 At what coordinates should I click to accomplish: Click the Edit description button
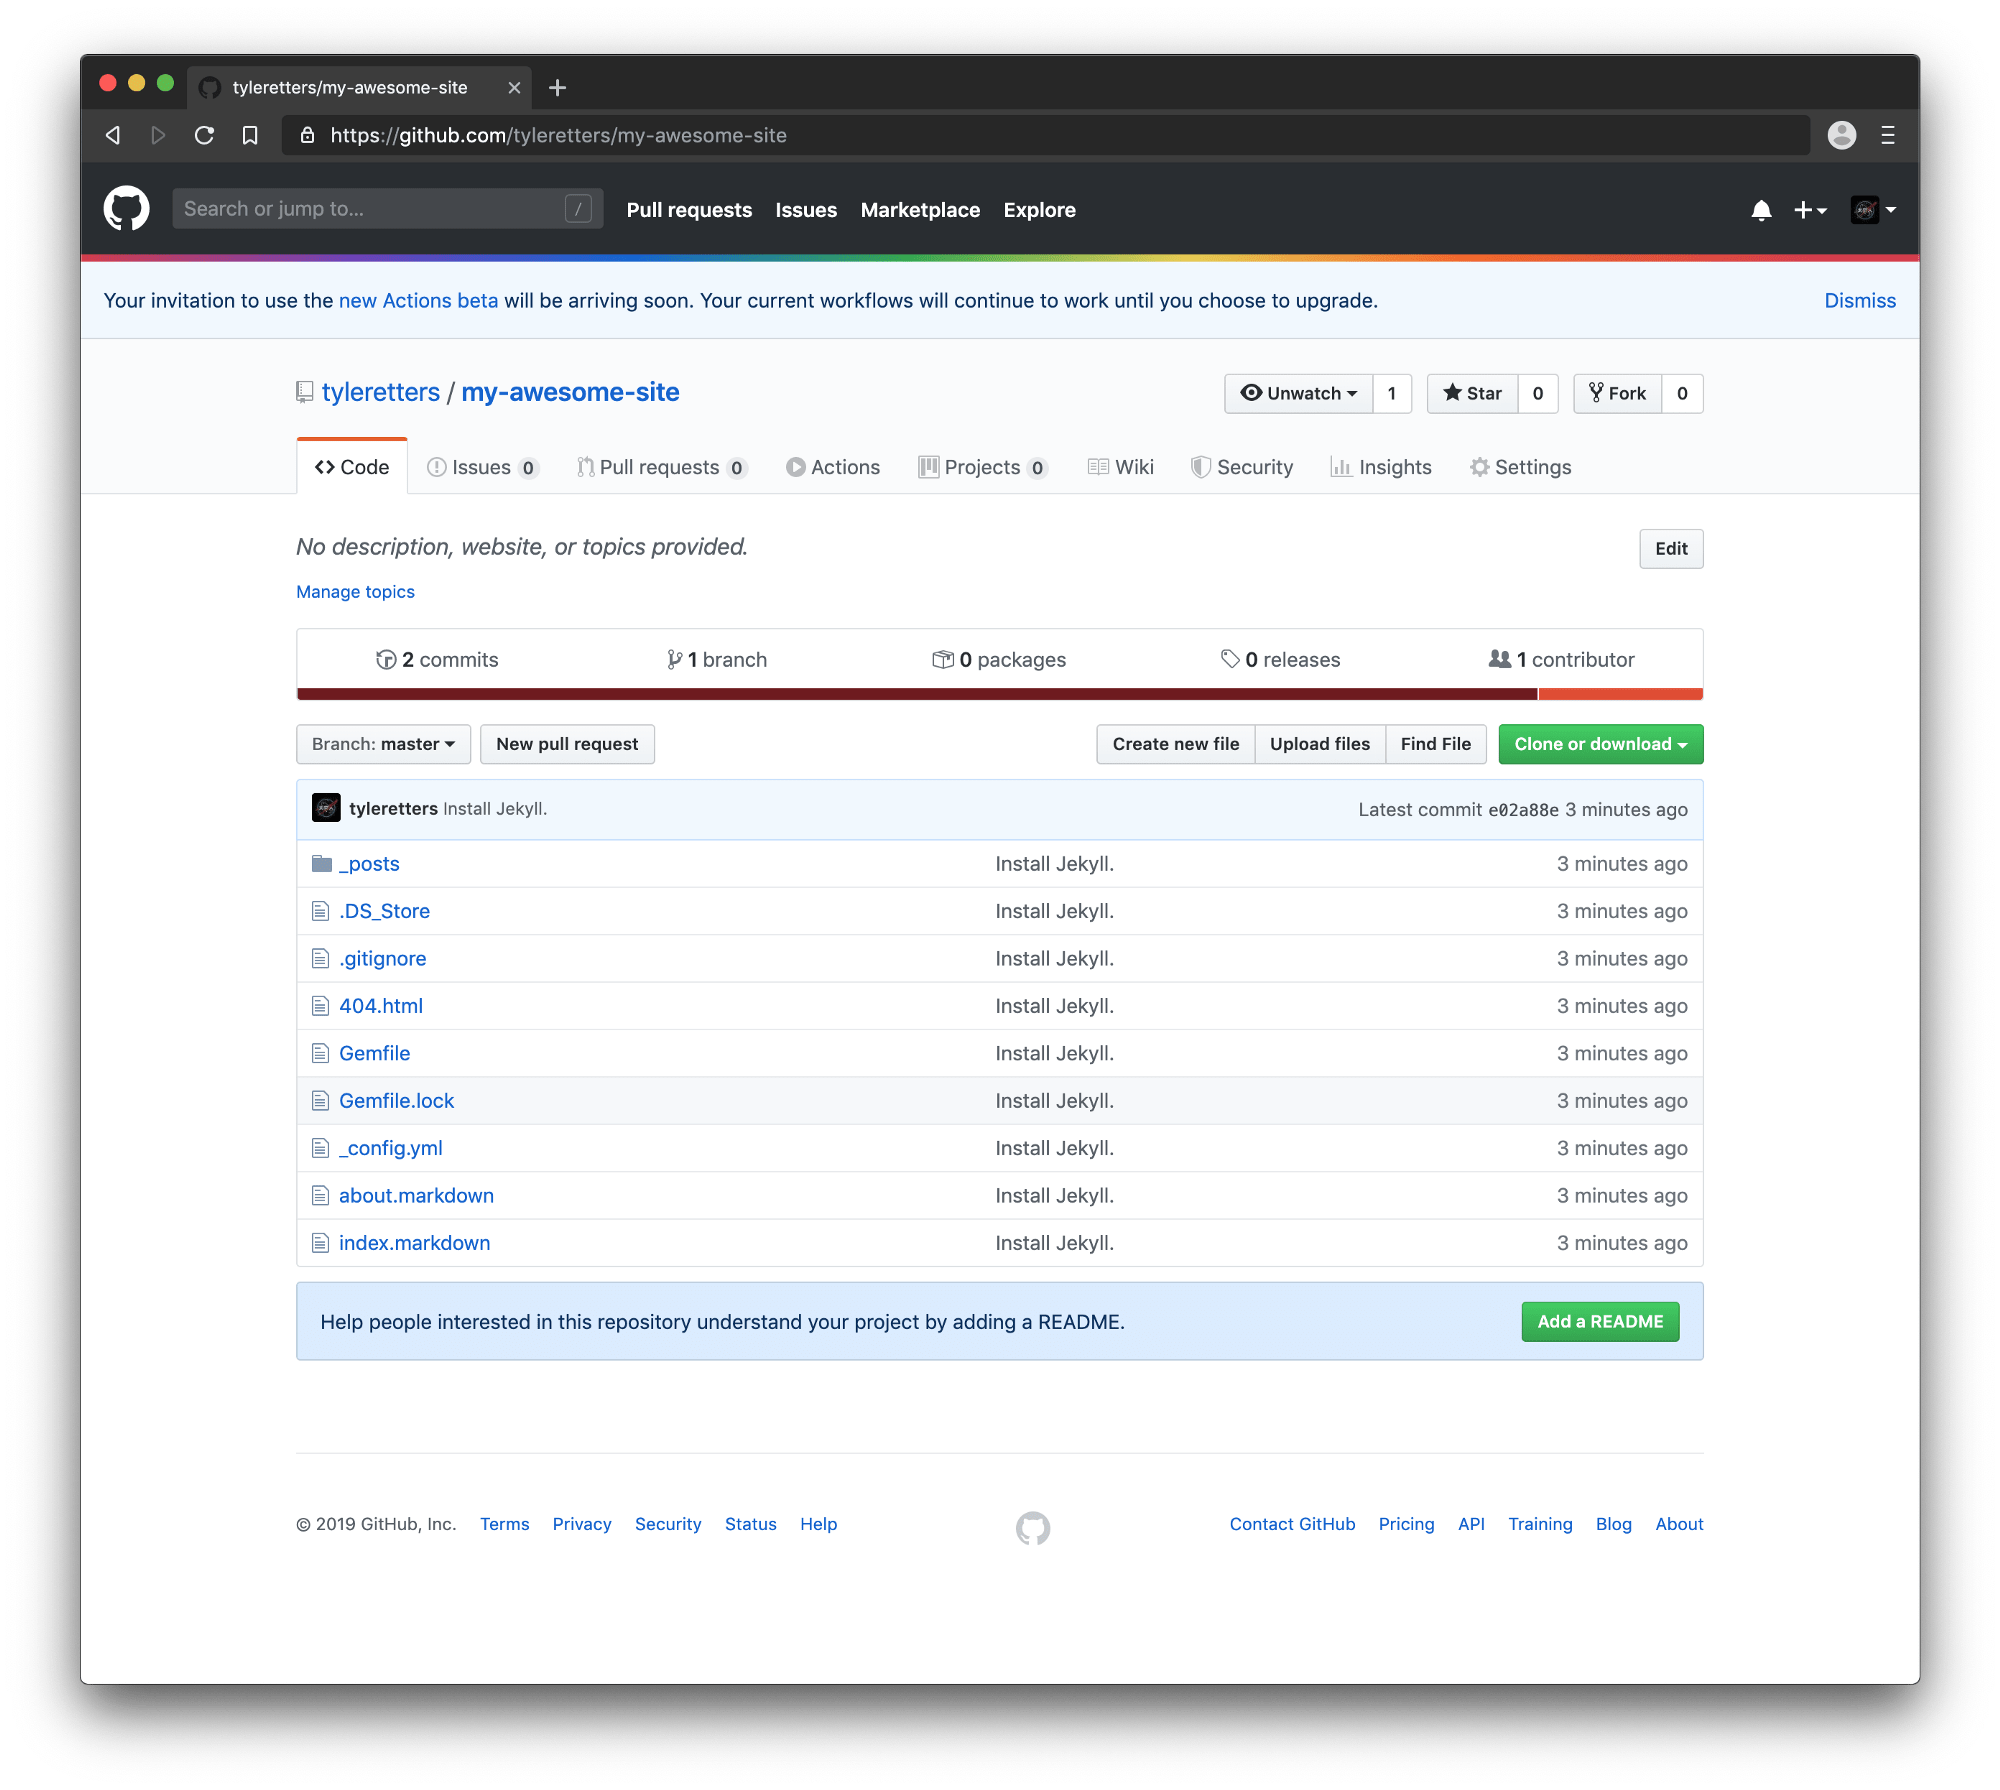1671,548
